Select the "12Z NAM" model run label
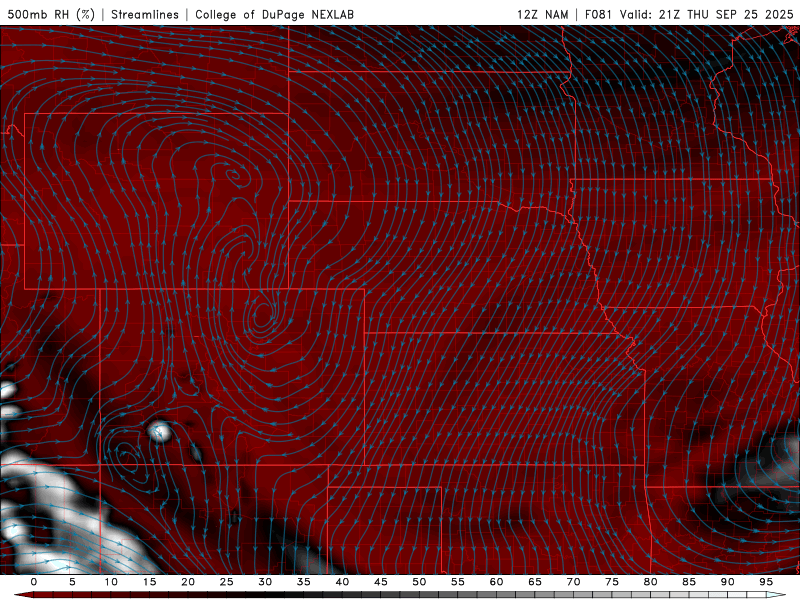The height and width of the screenshot is (600, 800). (x=542, y=15)
